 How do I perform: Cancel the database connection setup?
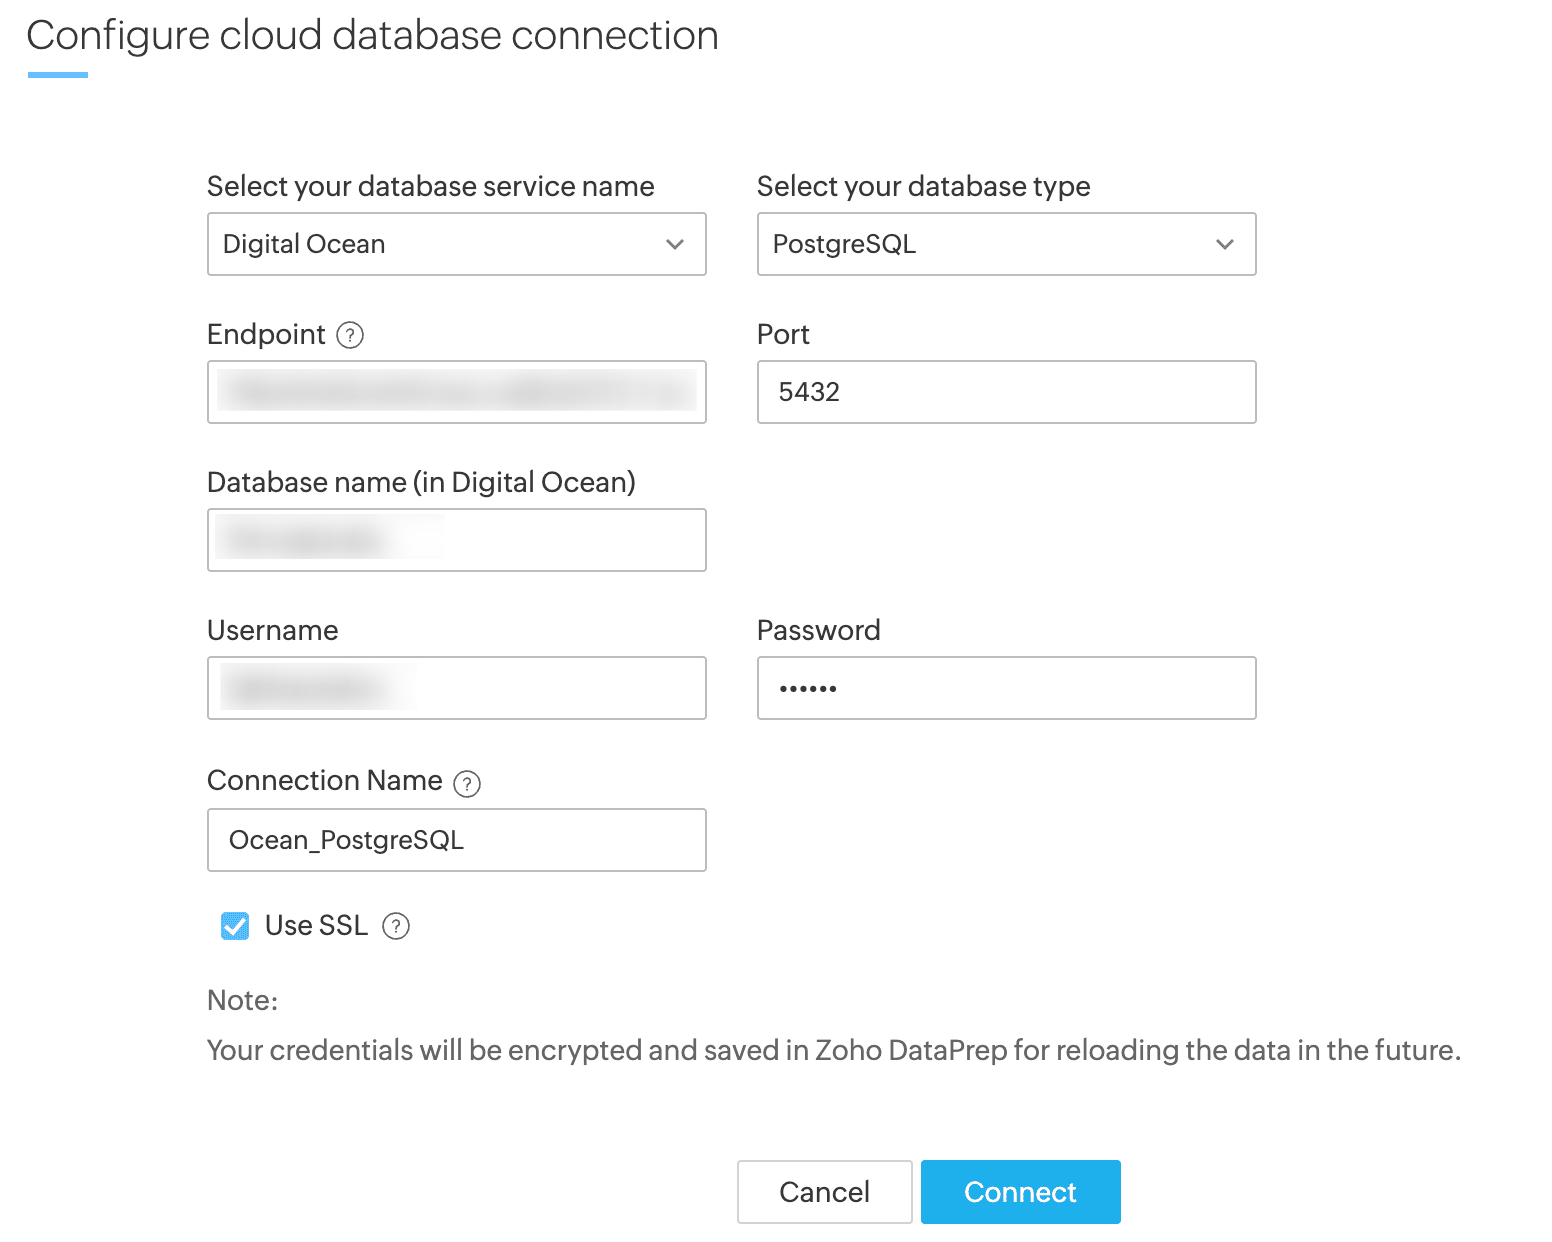pyautogui.click(x=824, y=1192)
